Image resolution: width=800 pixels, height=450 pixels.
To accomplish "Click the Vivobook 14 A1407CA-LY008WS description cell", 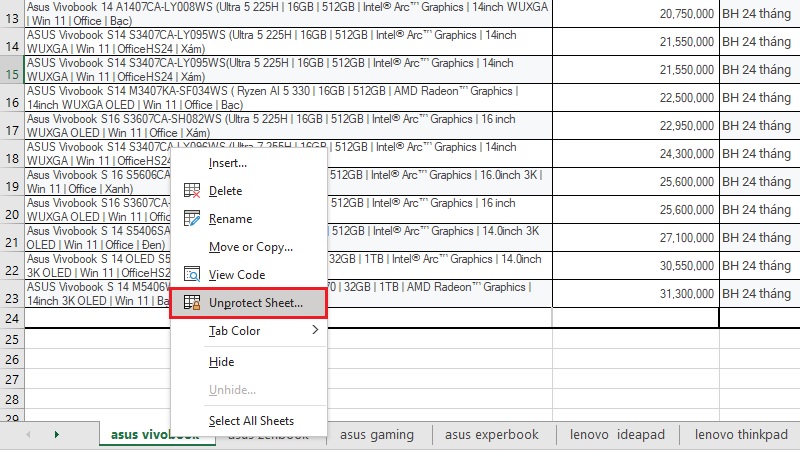I will pyautogui.click(x=289, y=14).
